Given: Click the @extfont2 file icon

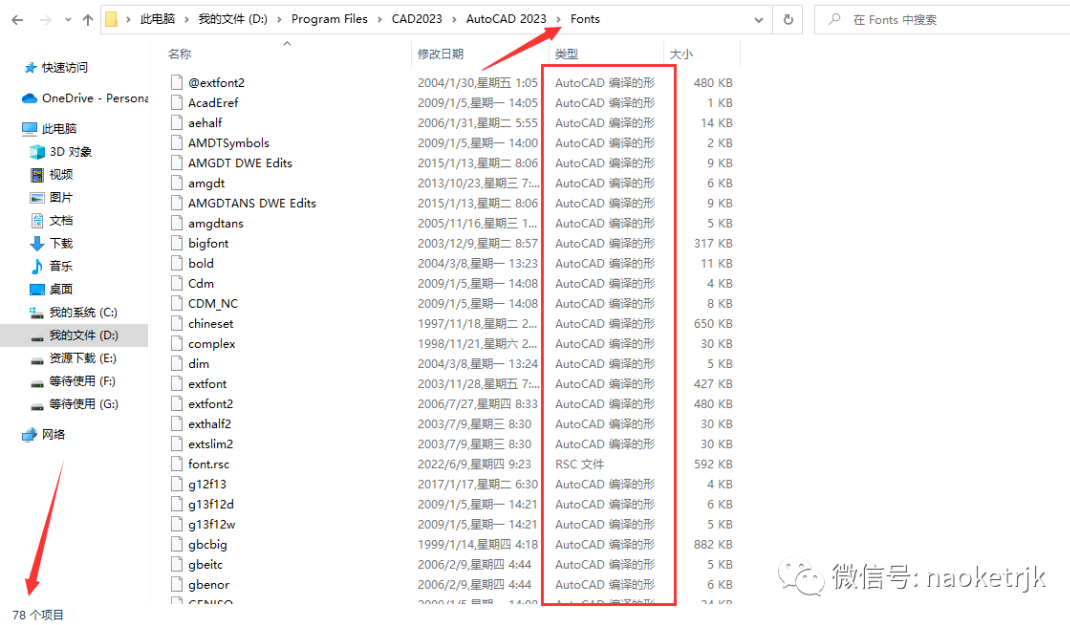Looking at the screenshot, I should (x=177, y=83).
